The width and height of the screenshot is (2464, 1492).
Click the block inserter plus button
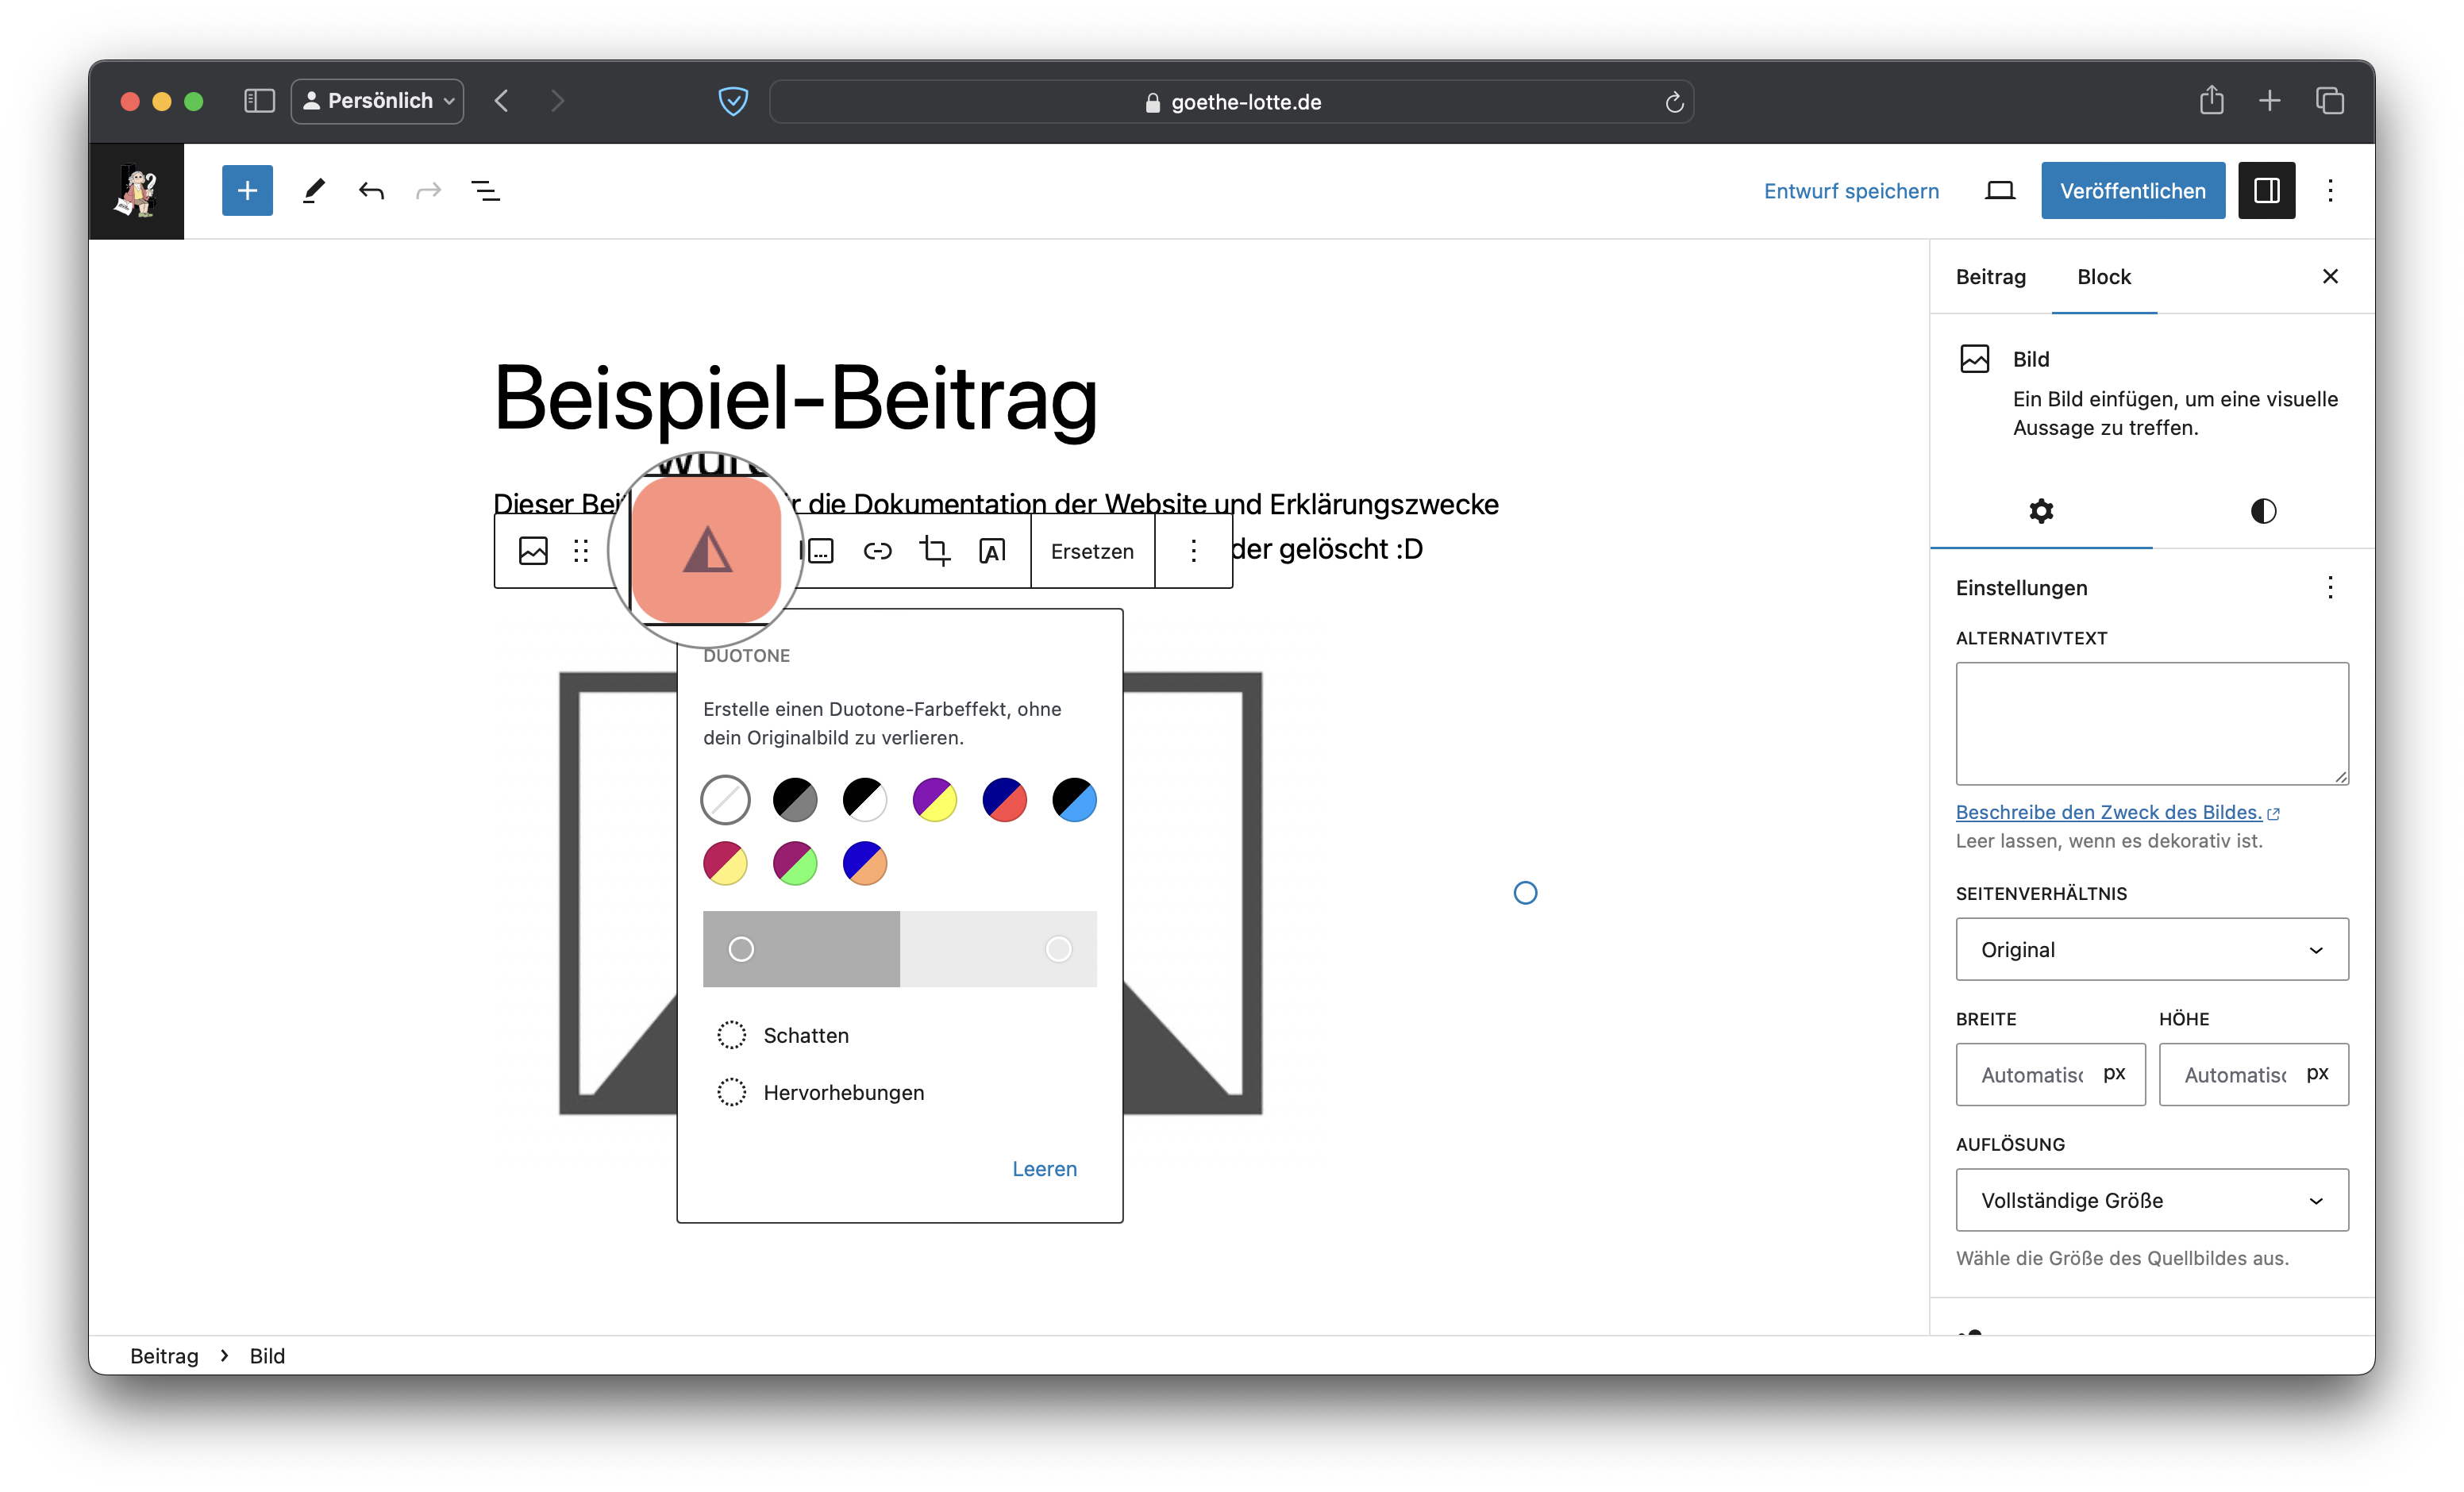pos(247,190)
